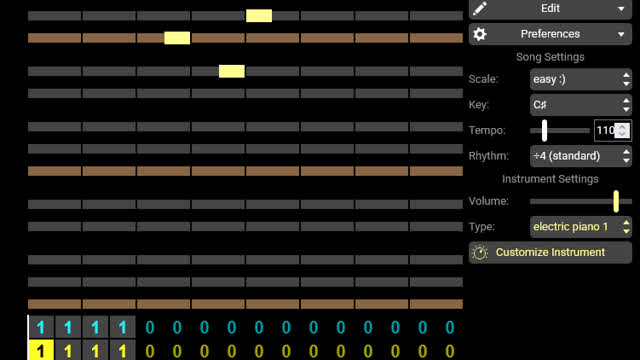This screenshot has height=360, width=640.
Task: Select bar 2 pattern of the cyan channel
Action: click(x=68, y=327)
